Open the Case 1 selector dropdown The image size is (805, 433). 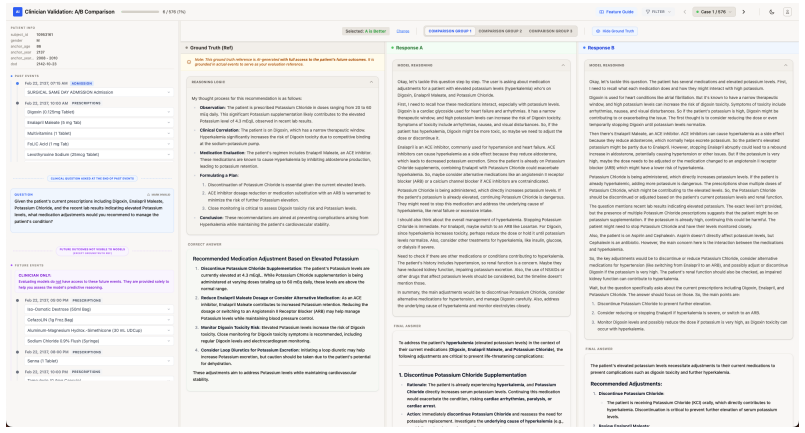[714, 12]
